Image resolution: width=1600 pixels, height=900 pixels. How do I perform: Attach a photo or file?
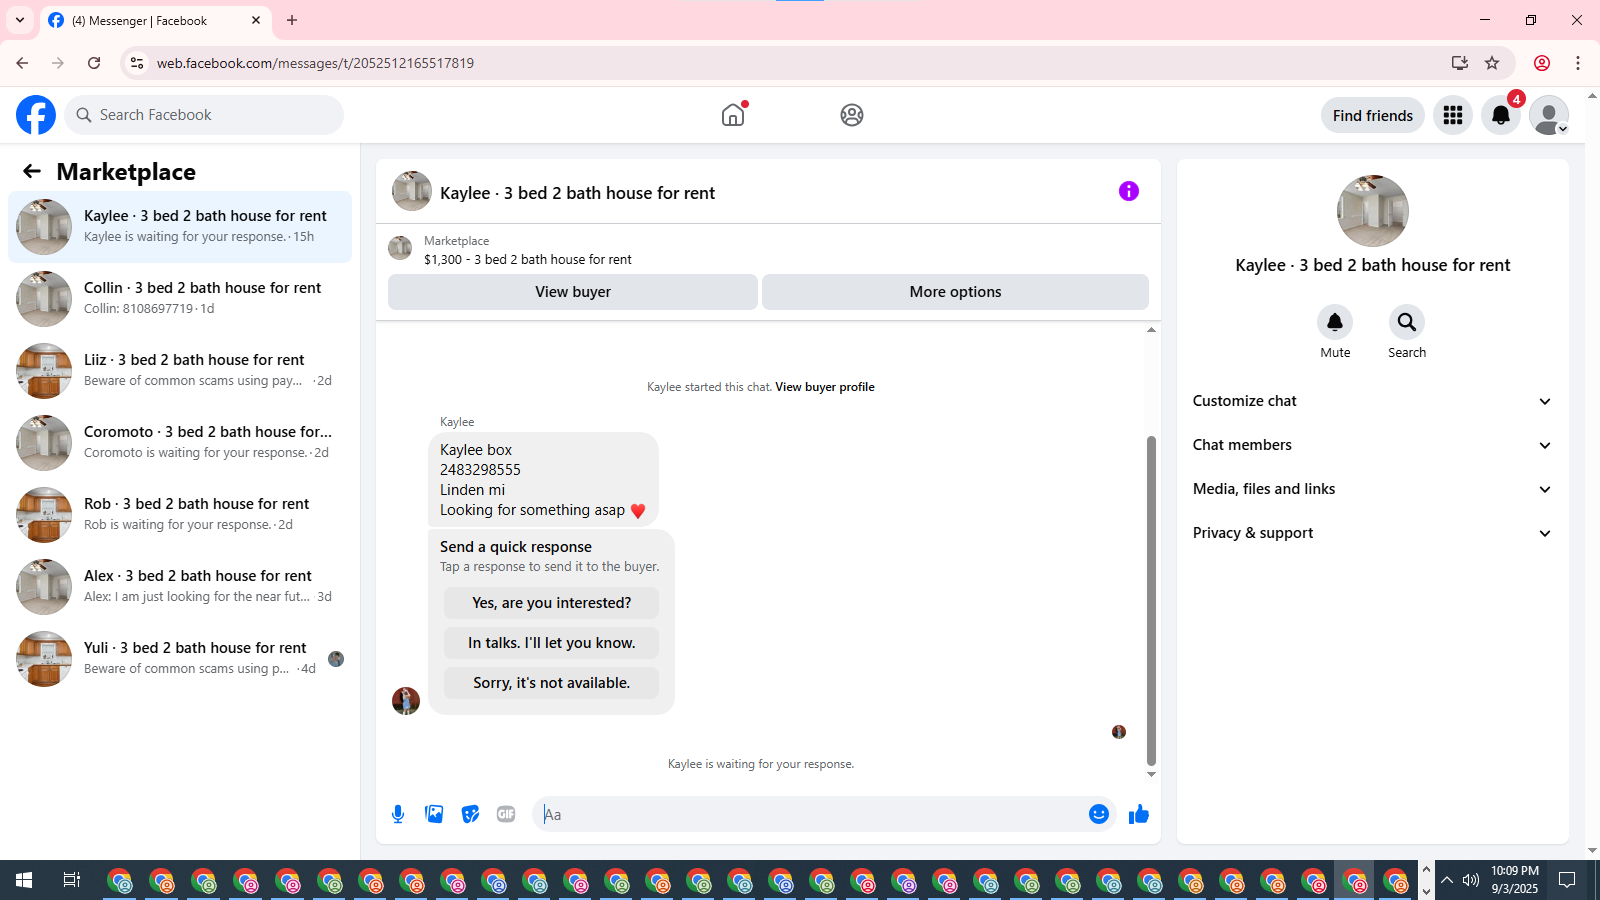434,814
